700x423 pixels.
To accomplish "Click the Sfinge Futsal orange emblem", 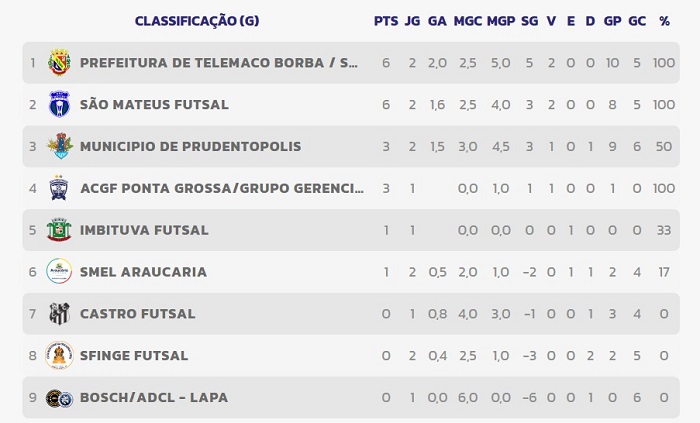I will click(x=59, y=355).
